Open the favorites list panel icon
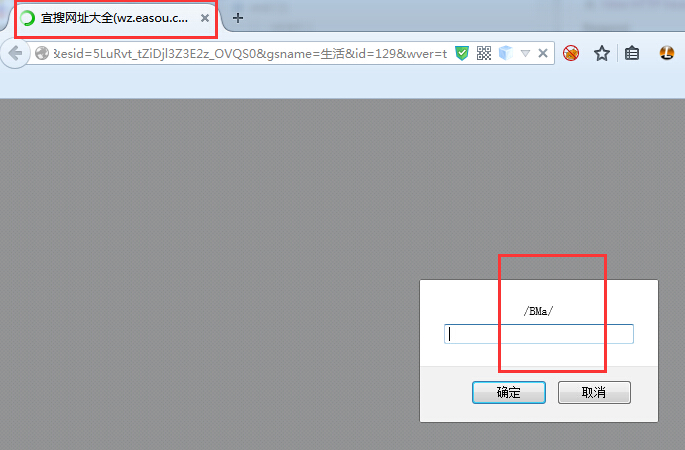The width and height of the screenshot is (685, 450). click(x=632, y=53)
